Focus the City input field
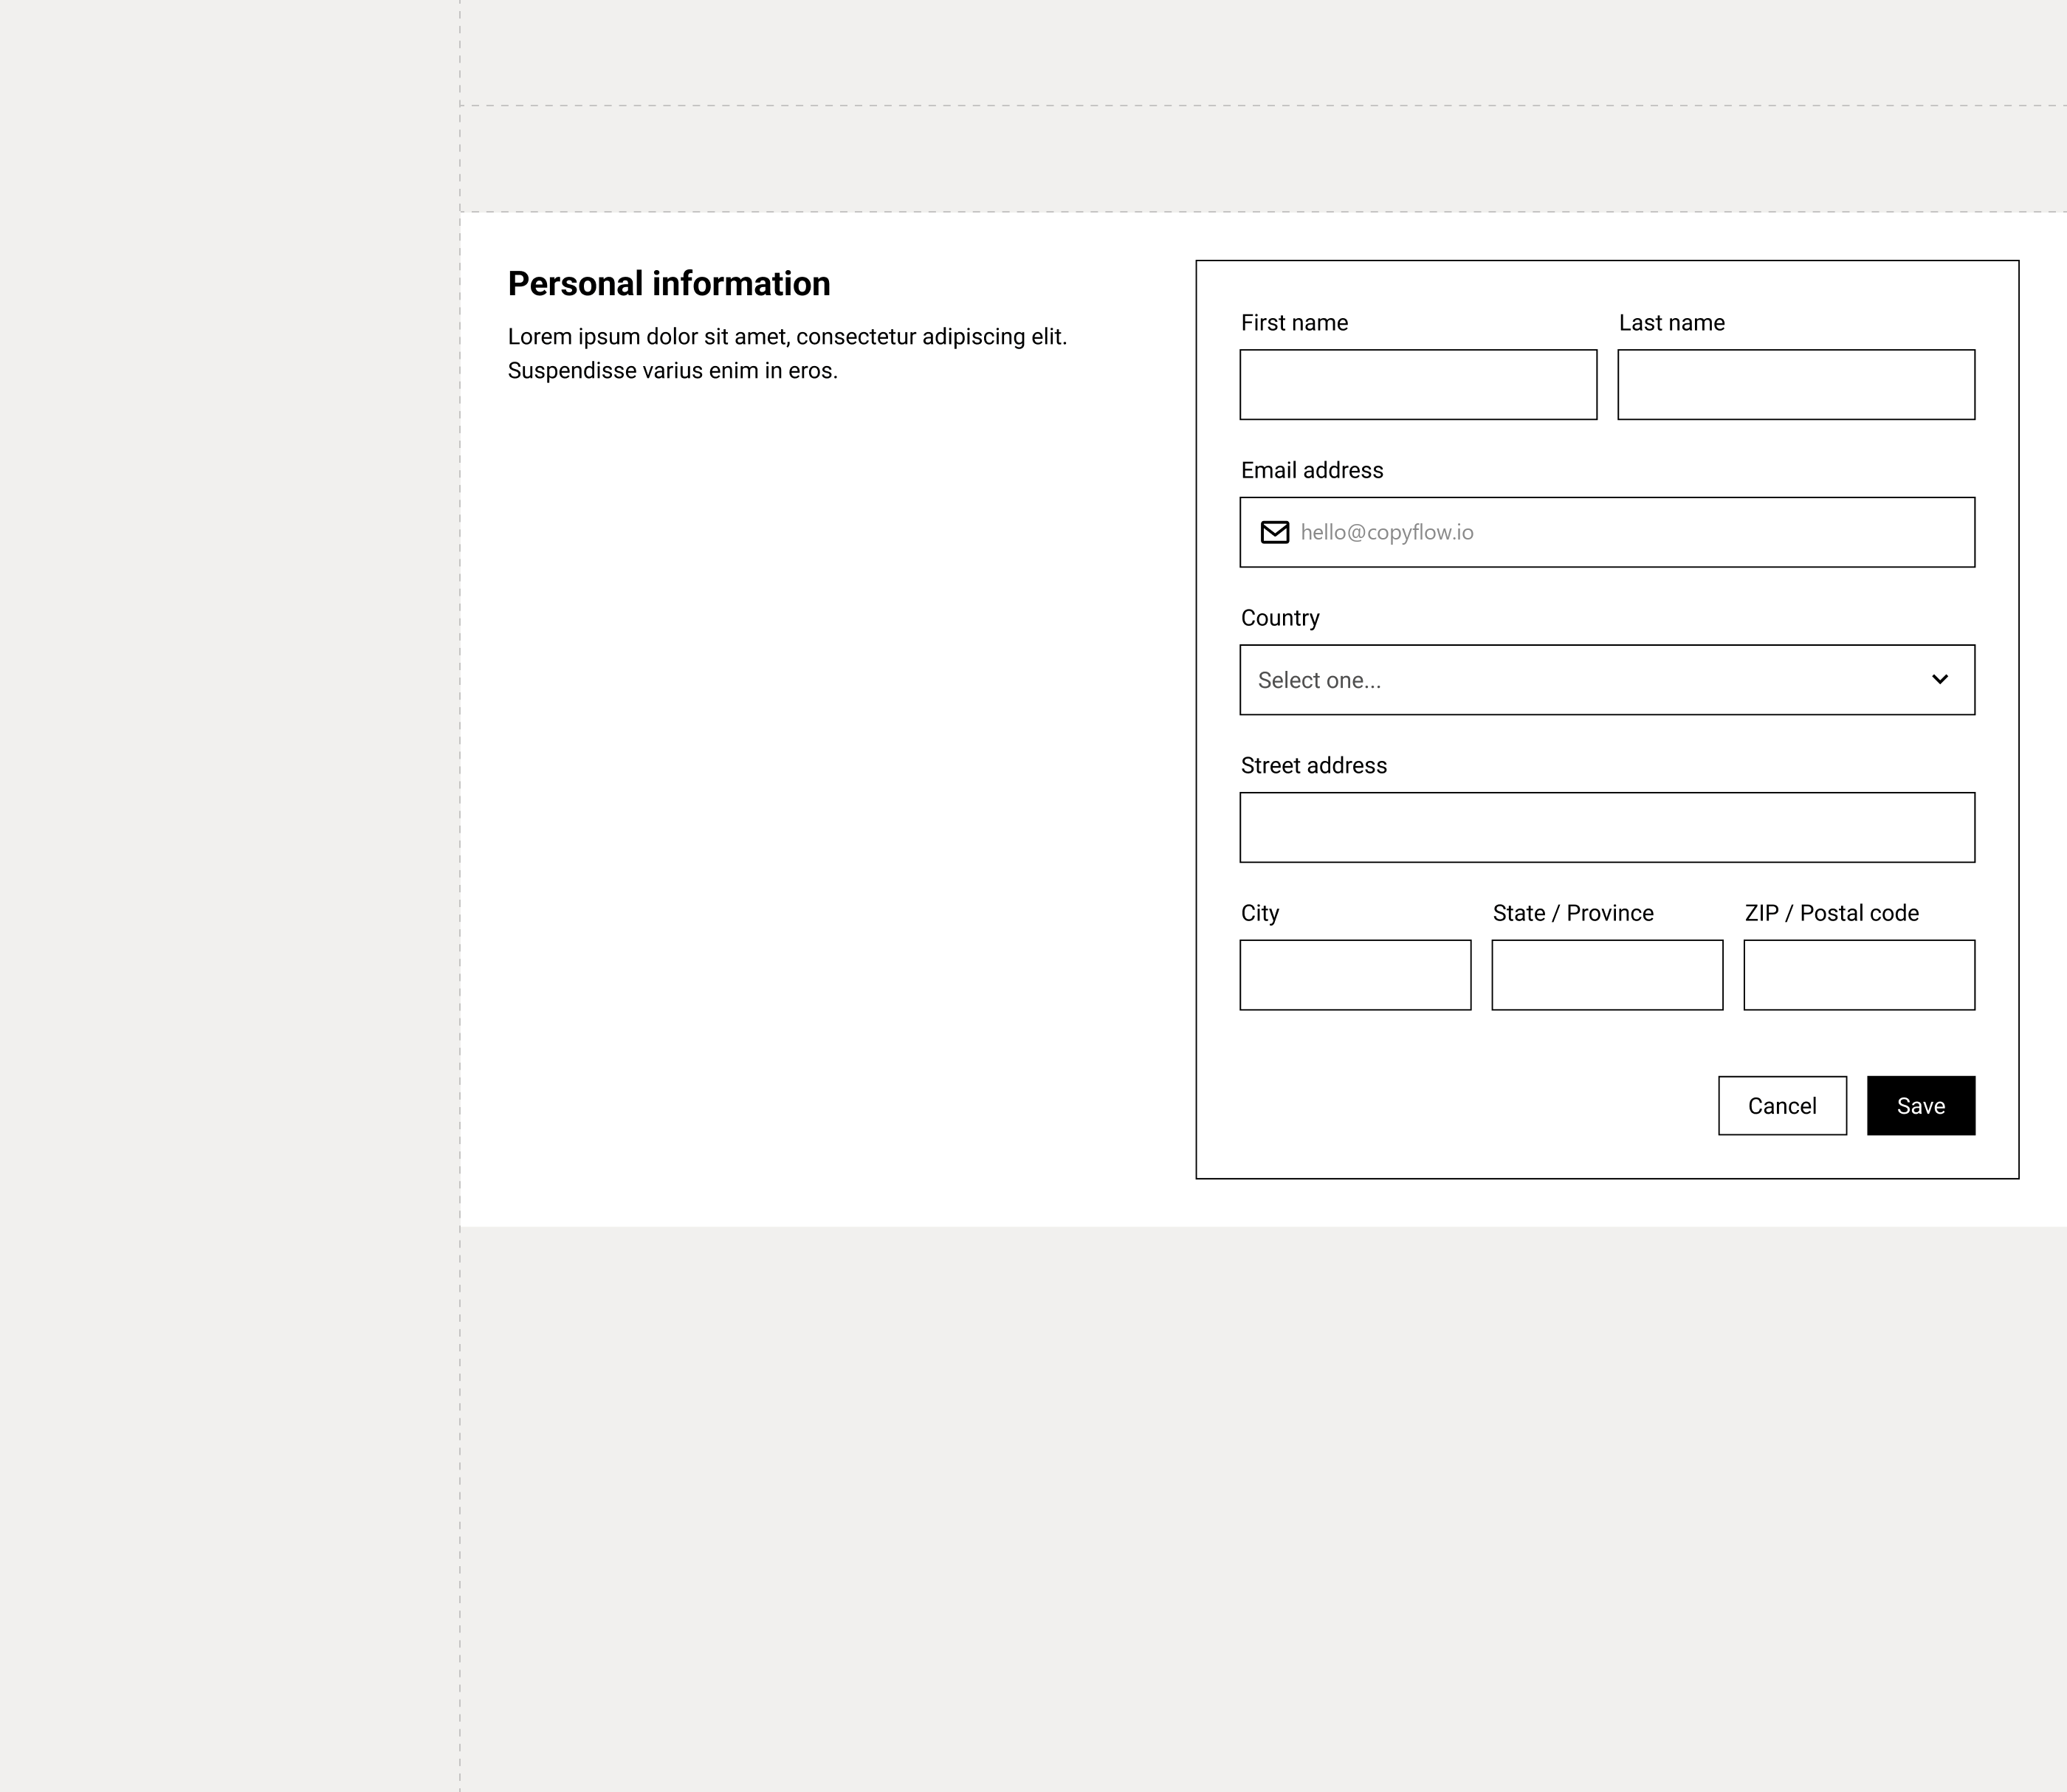The width and height of the screenshot is (2067, 1792). [1355, 975]
